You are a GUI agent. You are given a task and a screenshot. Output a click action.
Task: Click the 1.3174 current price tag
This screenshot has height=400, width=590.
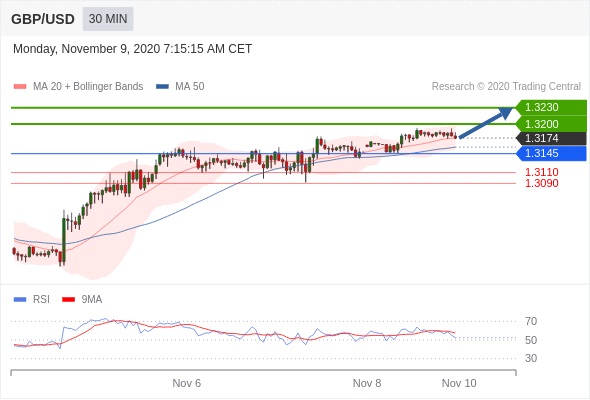[x=551, y=138]
